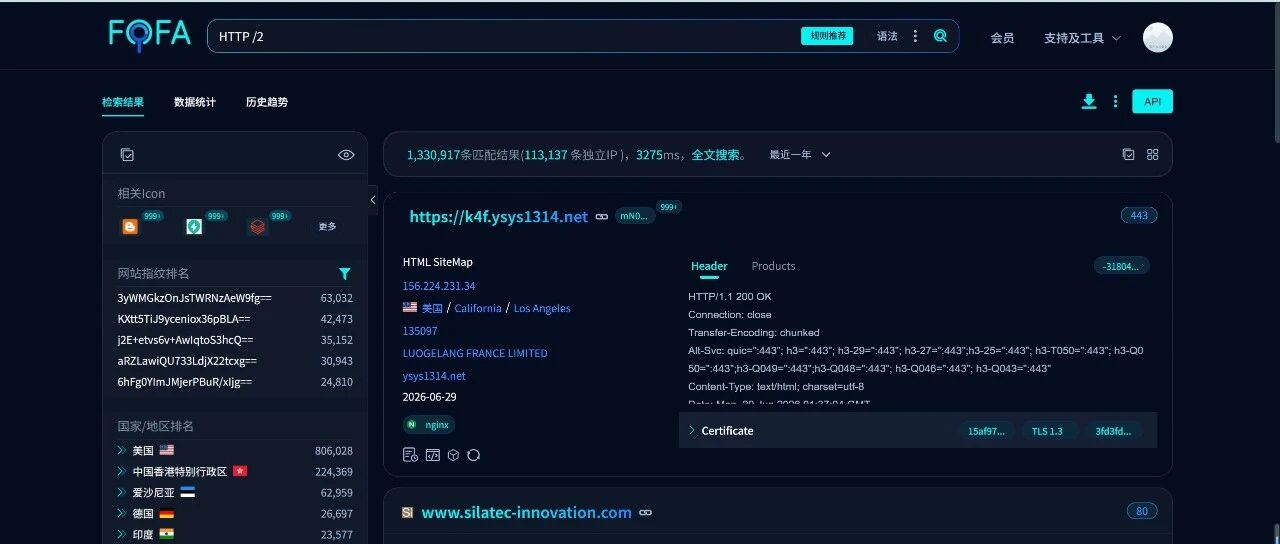Click the US flag icon in result location
The height and width of the screenshot is (544, 1280).
click(x=410, y=308)
